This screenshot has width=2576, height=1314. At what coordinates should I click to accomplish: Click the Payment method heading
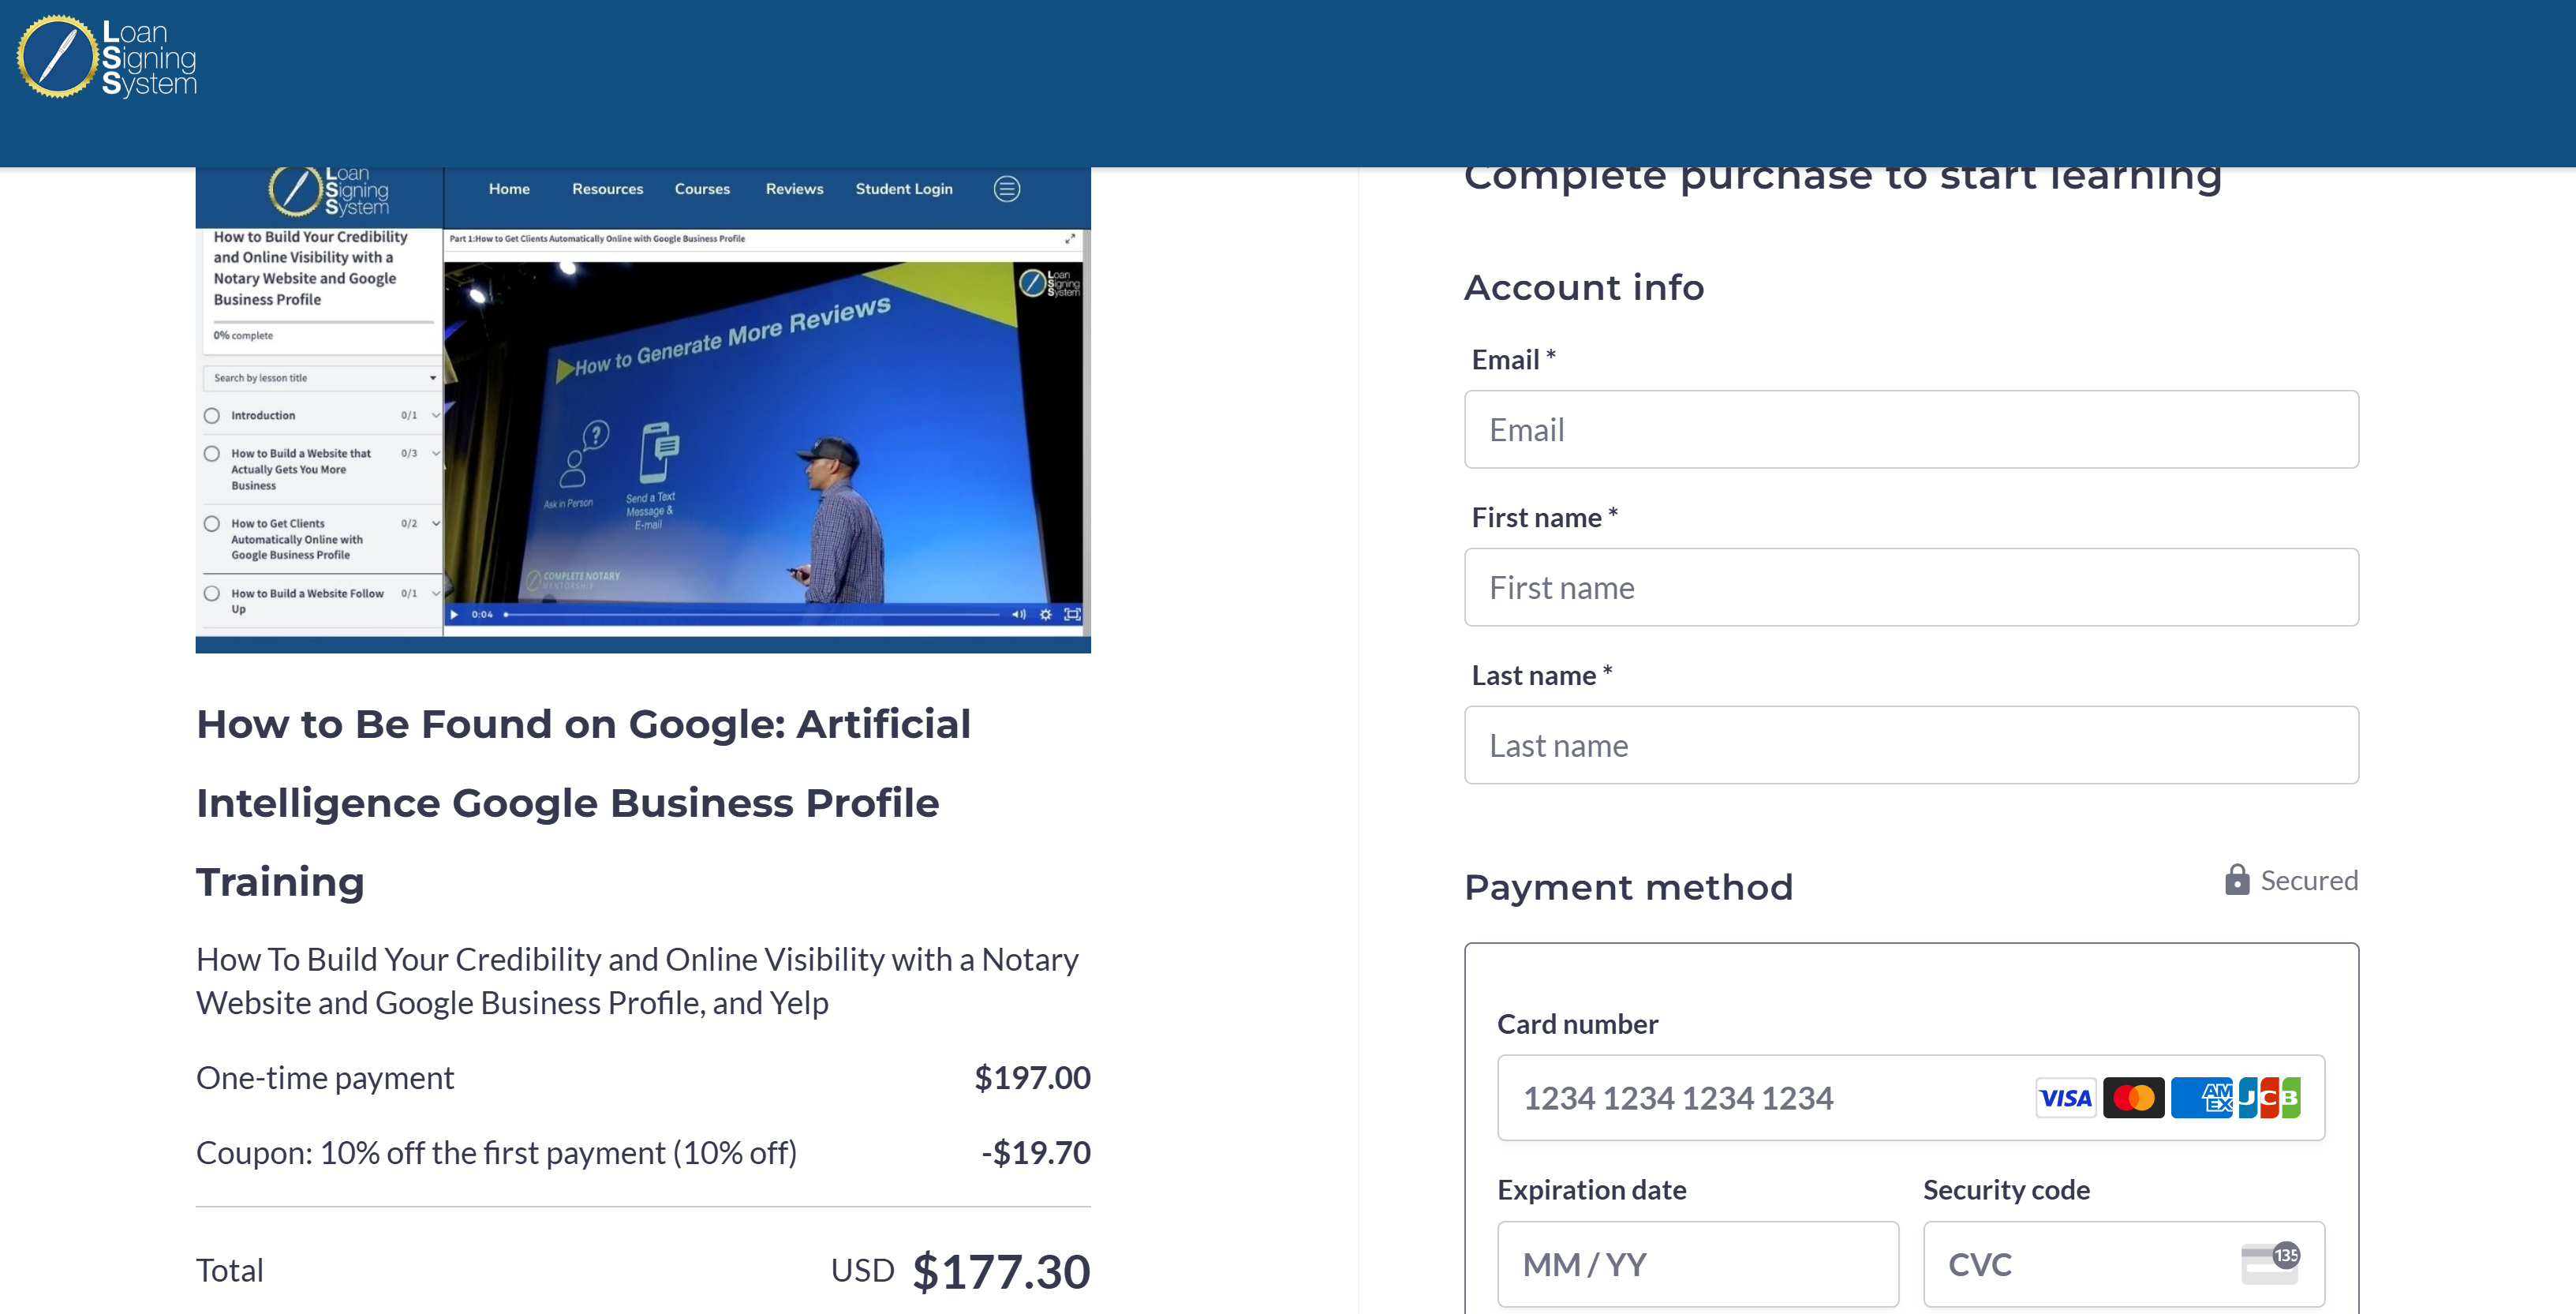(x=1629, y=887)
